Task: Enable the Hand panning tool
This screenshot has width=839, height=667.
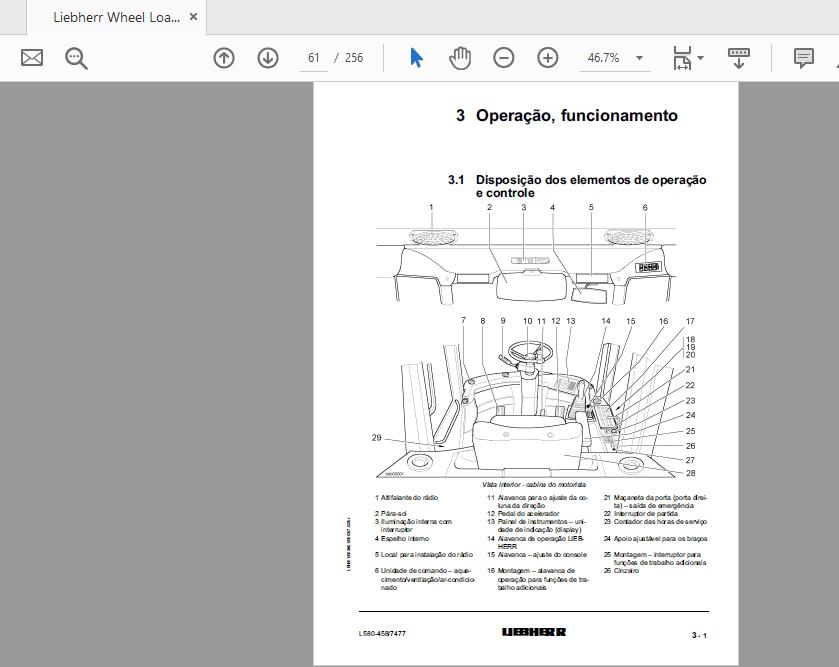Action: pos(458,57)
